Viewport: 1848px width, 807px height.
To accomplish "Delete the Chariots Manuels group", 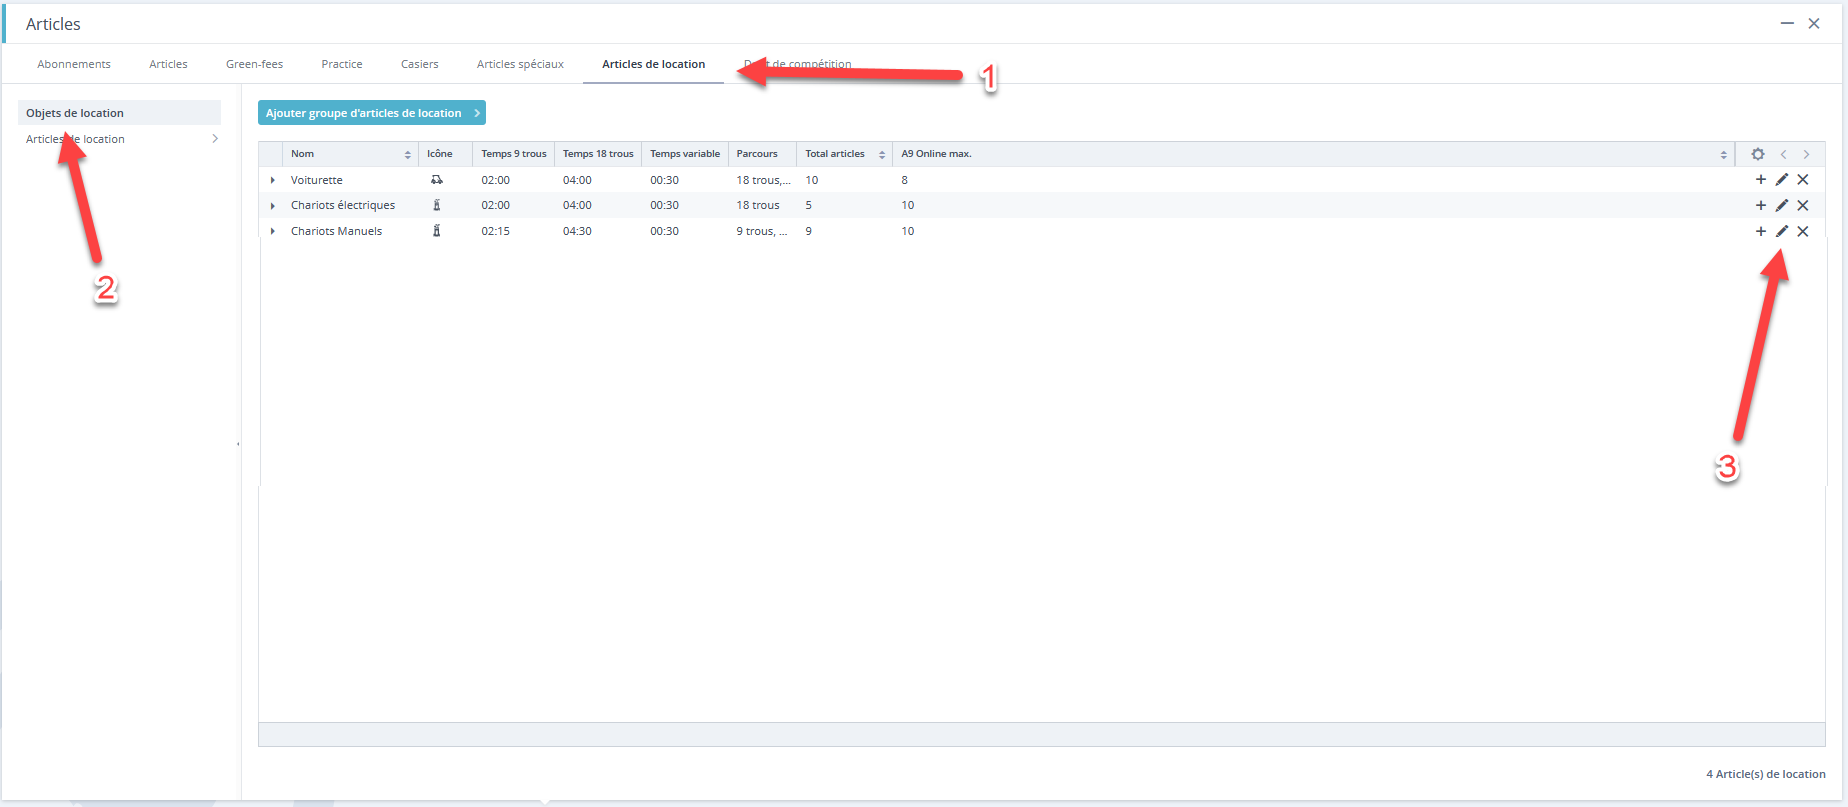I will pos(1803,231).
